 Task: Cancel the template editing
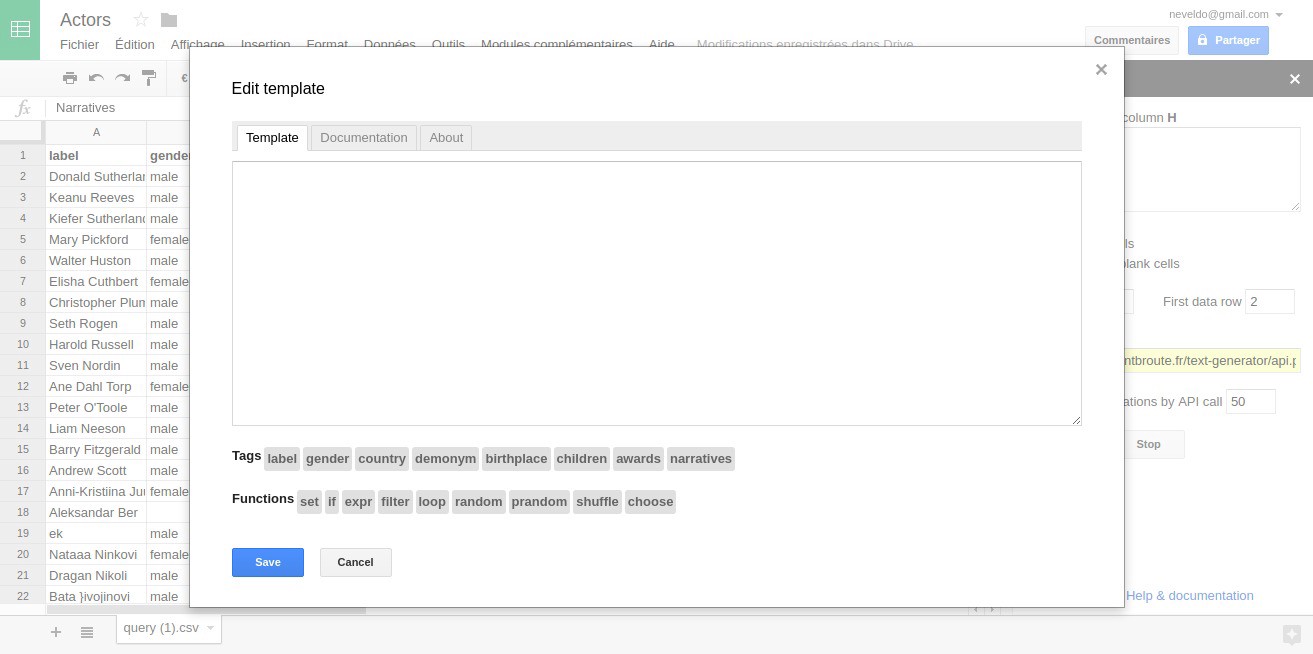tap(355, 562)
